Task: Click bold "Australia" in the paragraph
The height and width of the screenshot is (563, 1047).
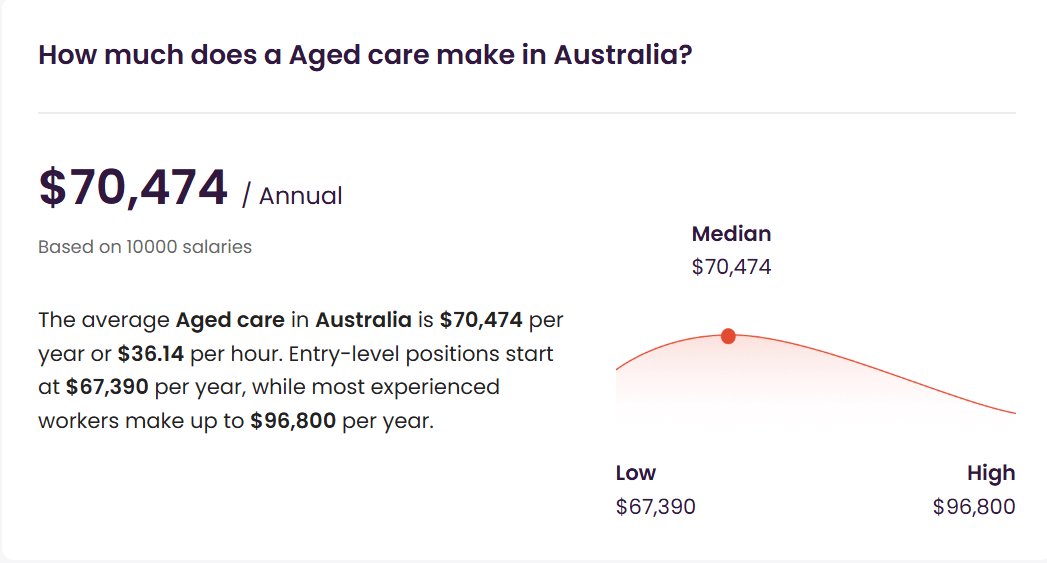Action: point(363,320)
